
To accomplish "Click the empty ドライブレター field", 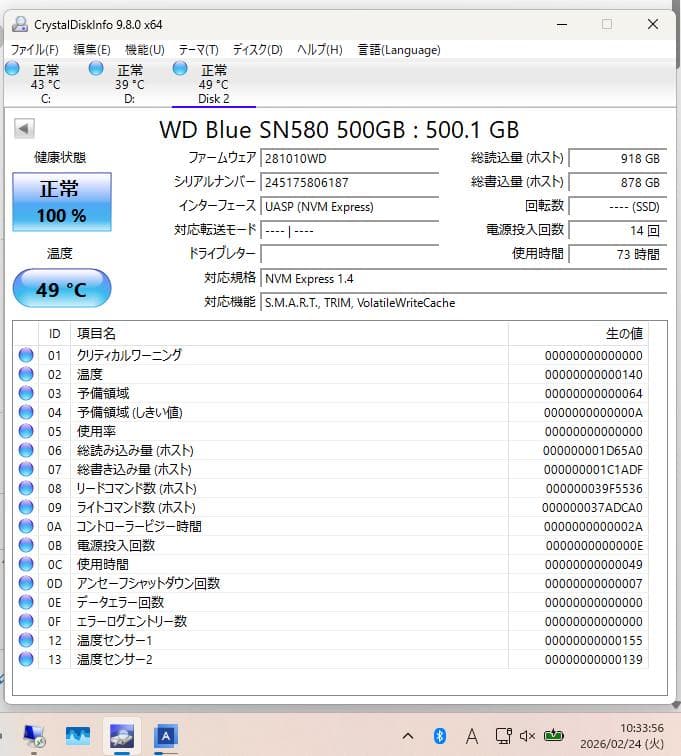I will point(349,254).
